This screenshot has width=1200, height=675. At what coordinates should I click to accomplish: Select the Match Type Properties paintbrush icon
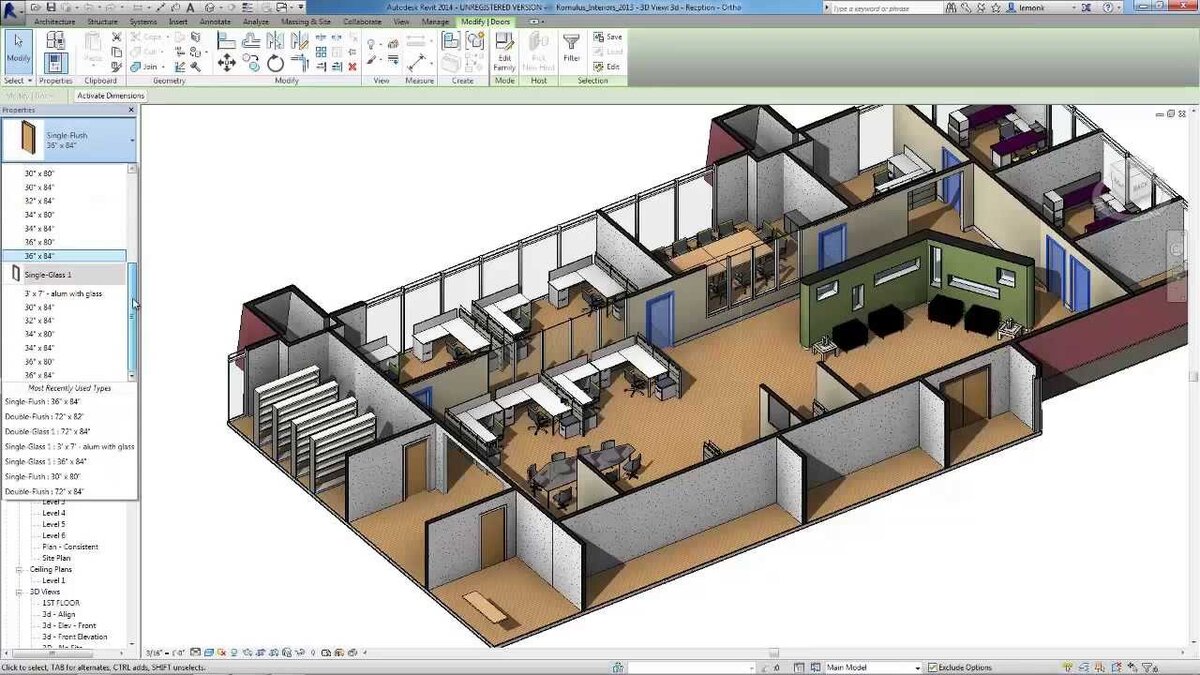click(117, 65)
